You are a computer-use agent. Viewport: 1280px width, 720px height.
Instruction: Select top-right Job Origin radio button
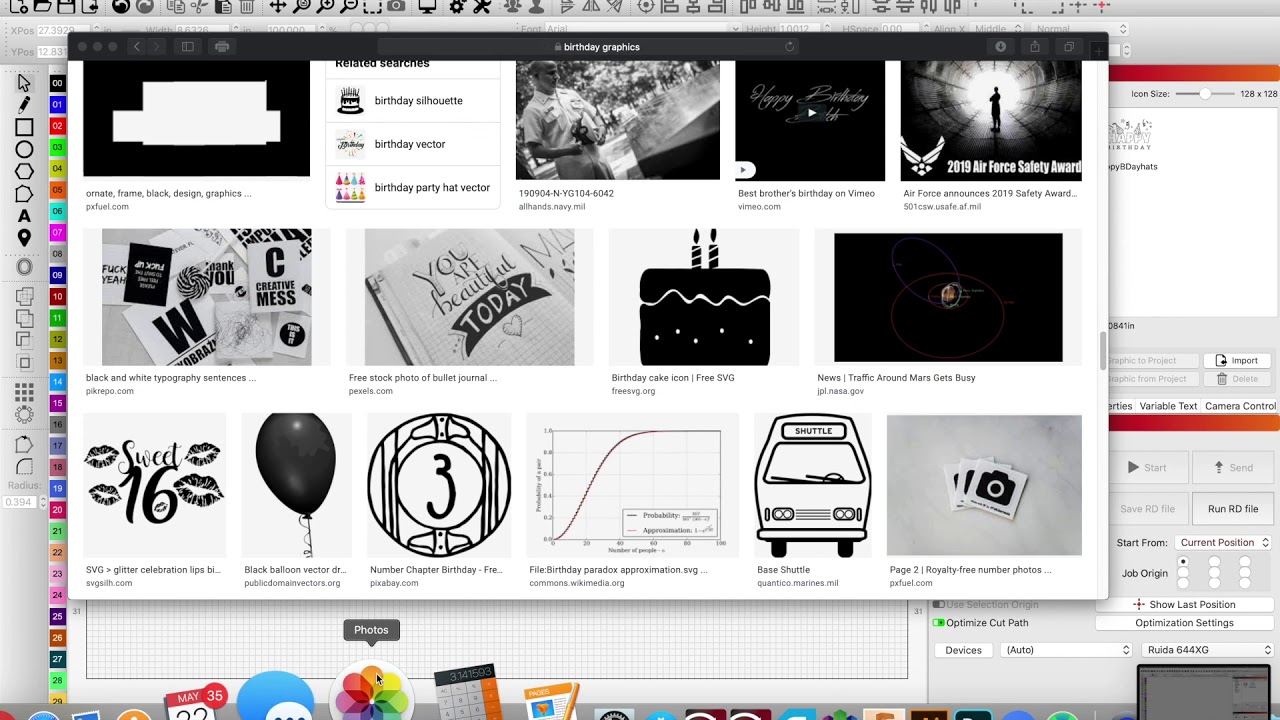coord(1245,562)
